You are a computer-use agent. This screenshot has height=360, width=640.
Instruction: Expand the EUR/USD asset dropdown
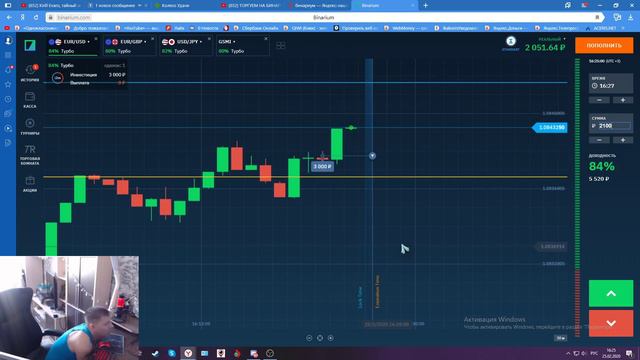coord(89,42)
